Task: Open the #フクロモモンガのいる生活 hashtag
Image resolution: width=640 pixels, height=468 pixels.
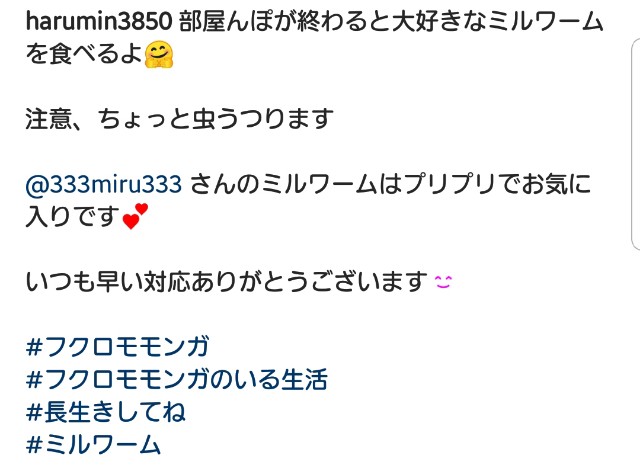Action: pos(177,379)
